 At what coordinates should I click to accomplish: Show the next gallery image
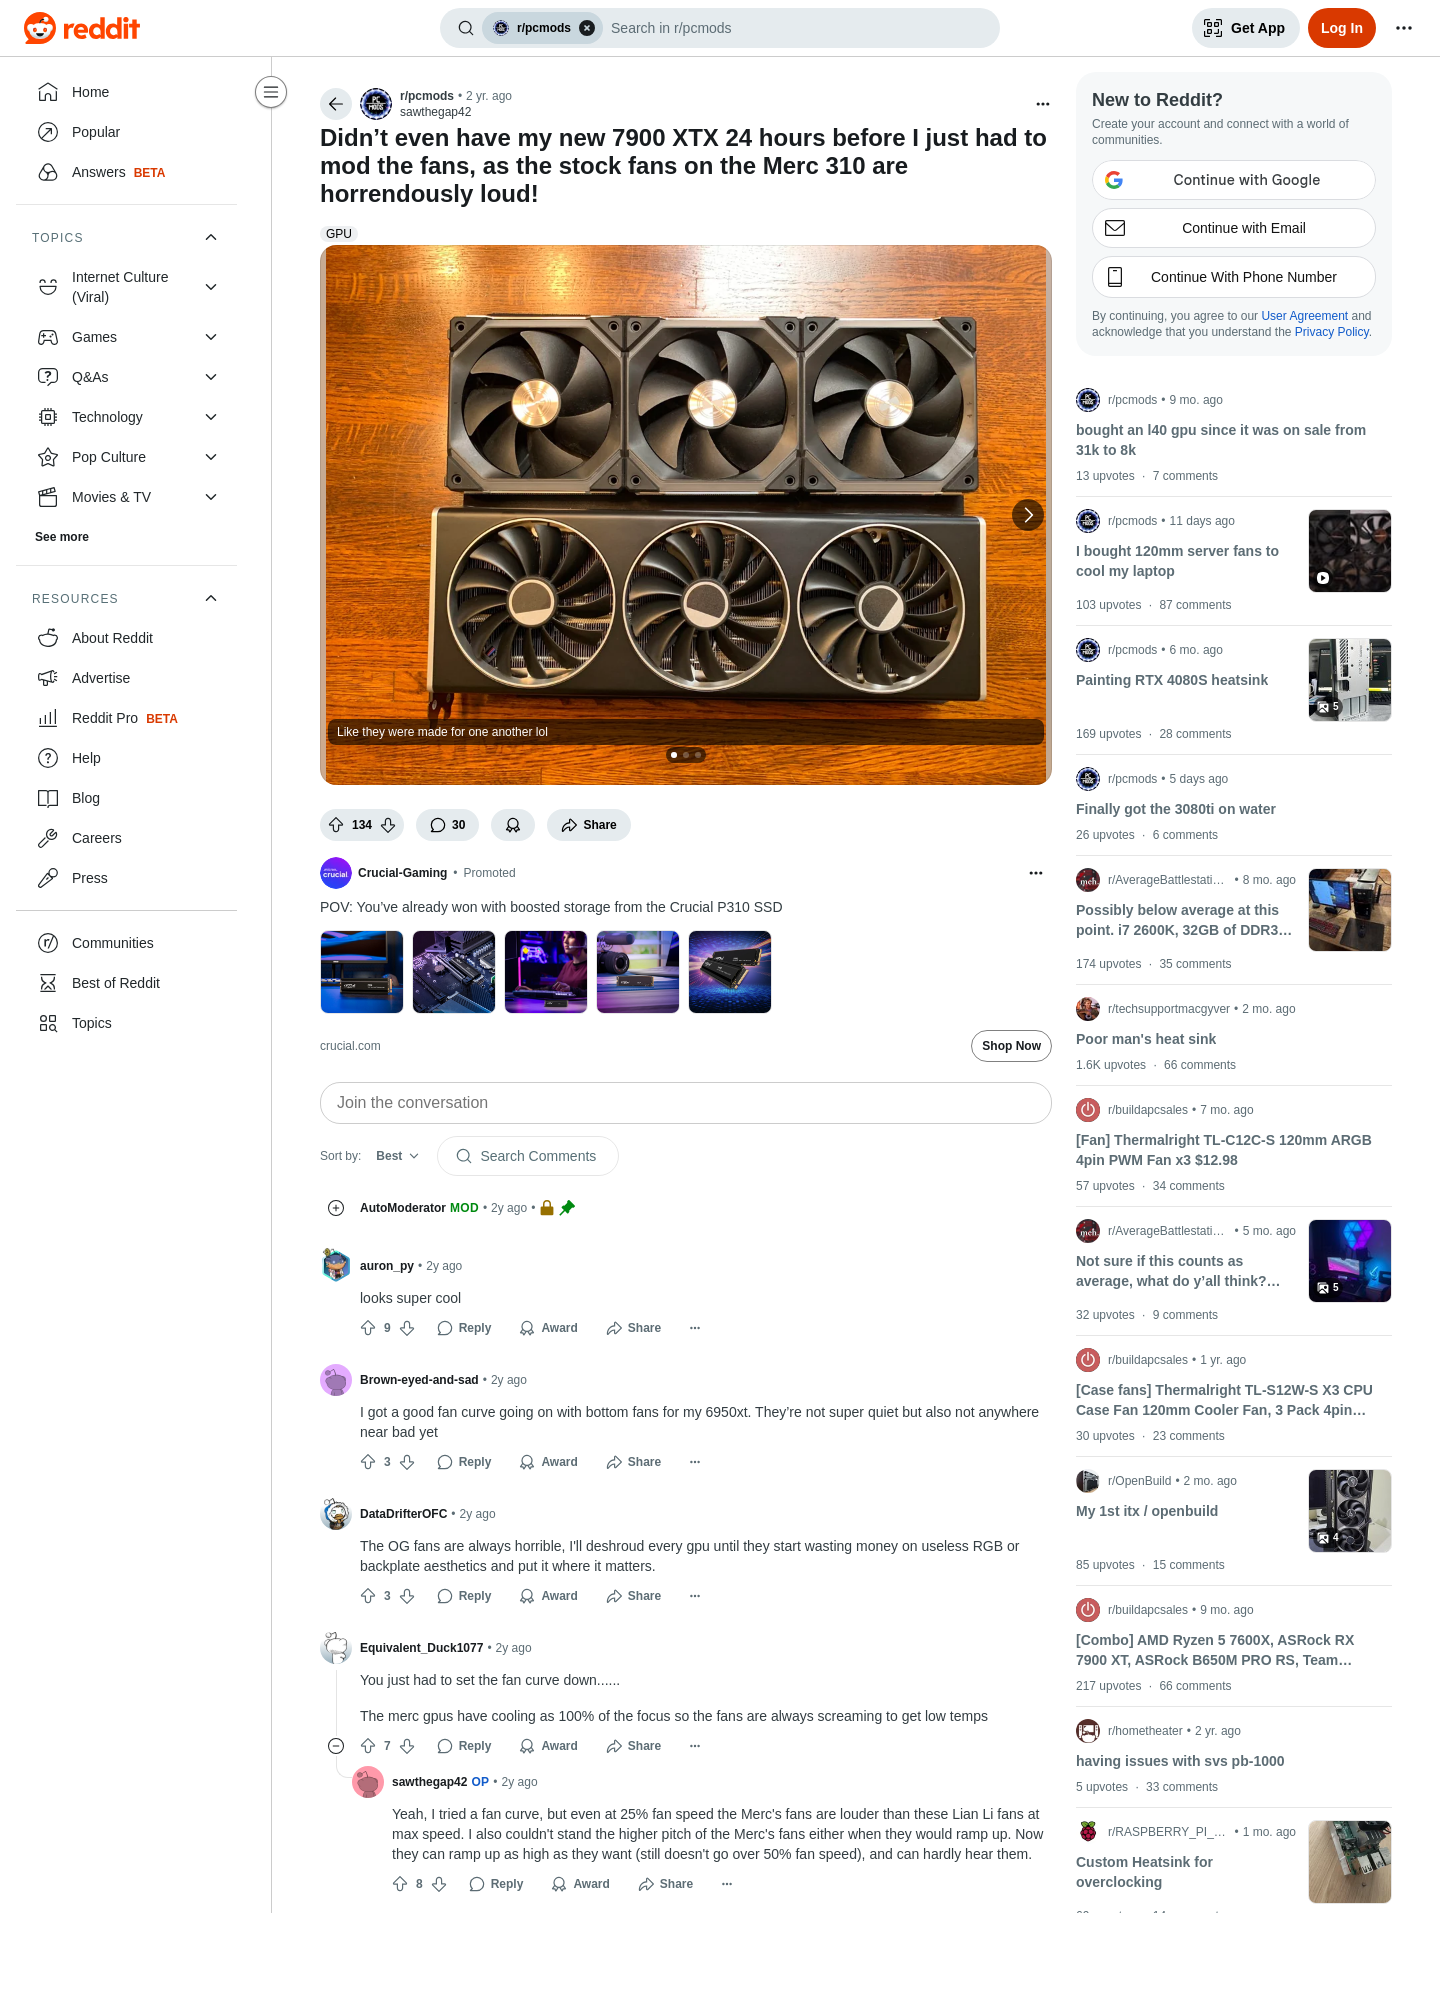point(1028,515)
